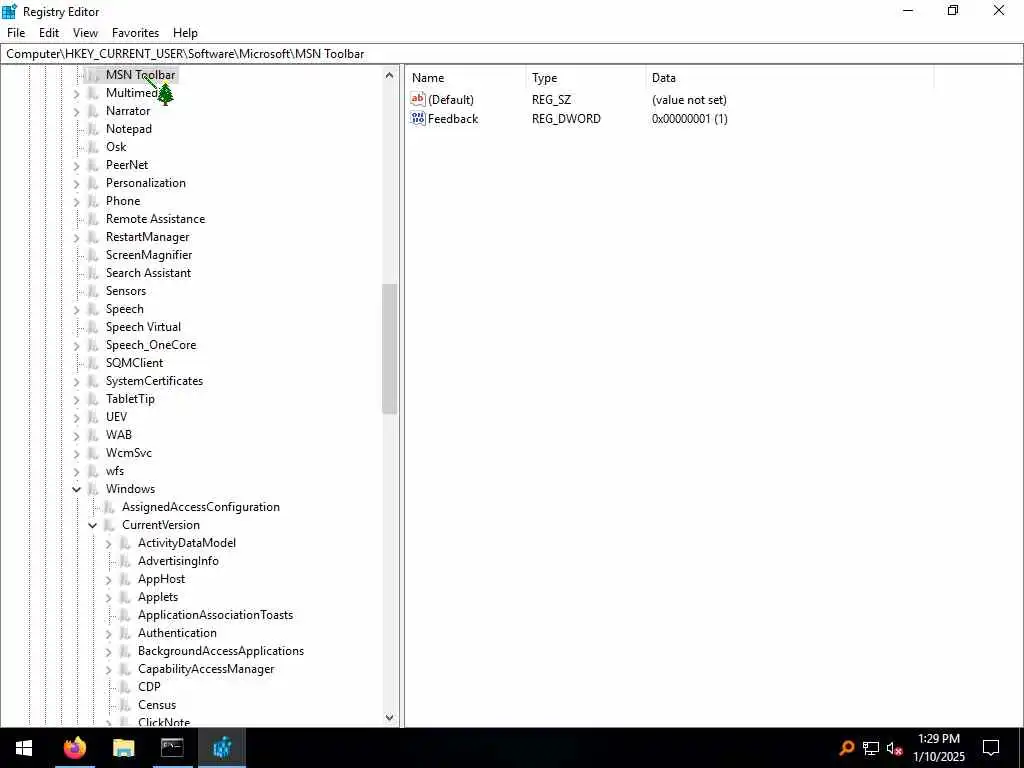Click the CDP key folder icon

126,686
